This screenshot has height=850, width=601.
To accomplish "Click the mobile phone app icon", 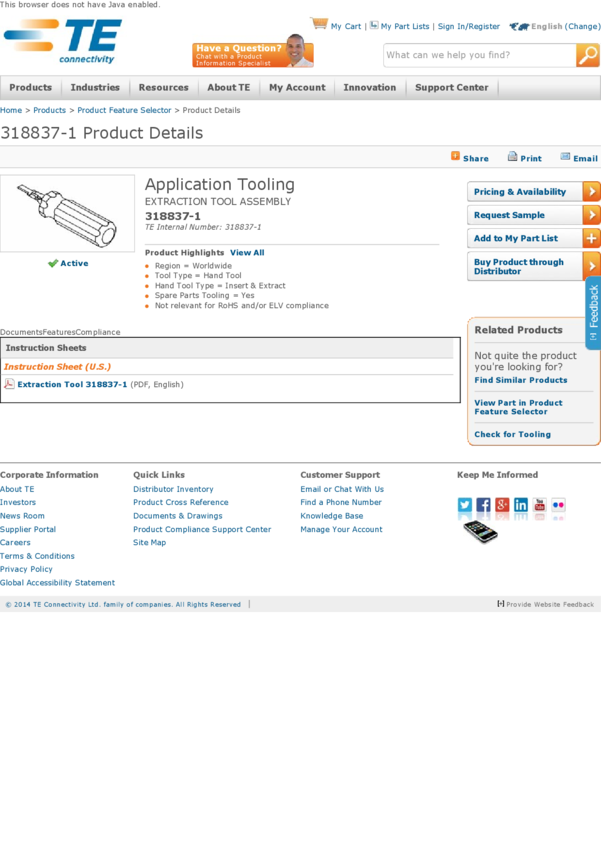I will click(x=480, y=531).
